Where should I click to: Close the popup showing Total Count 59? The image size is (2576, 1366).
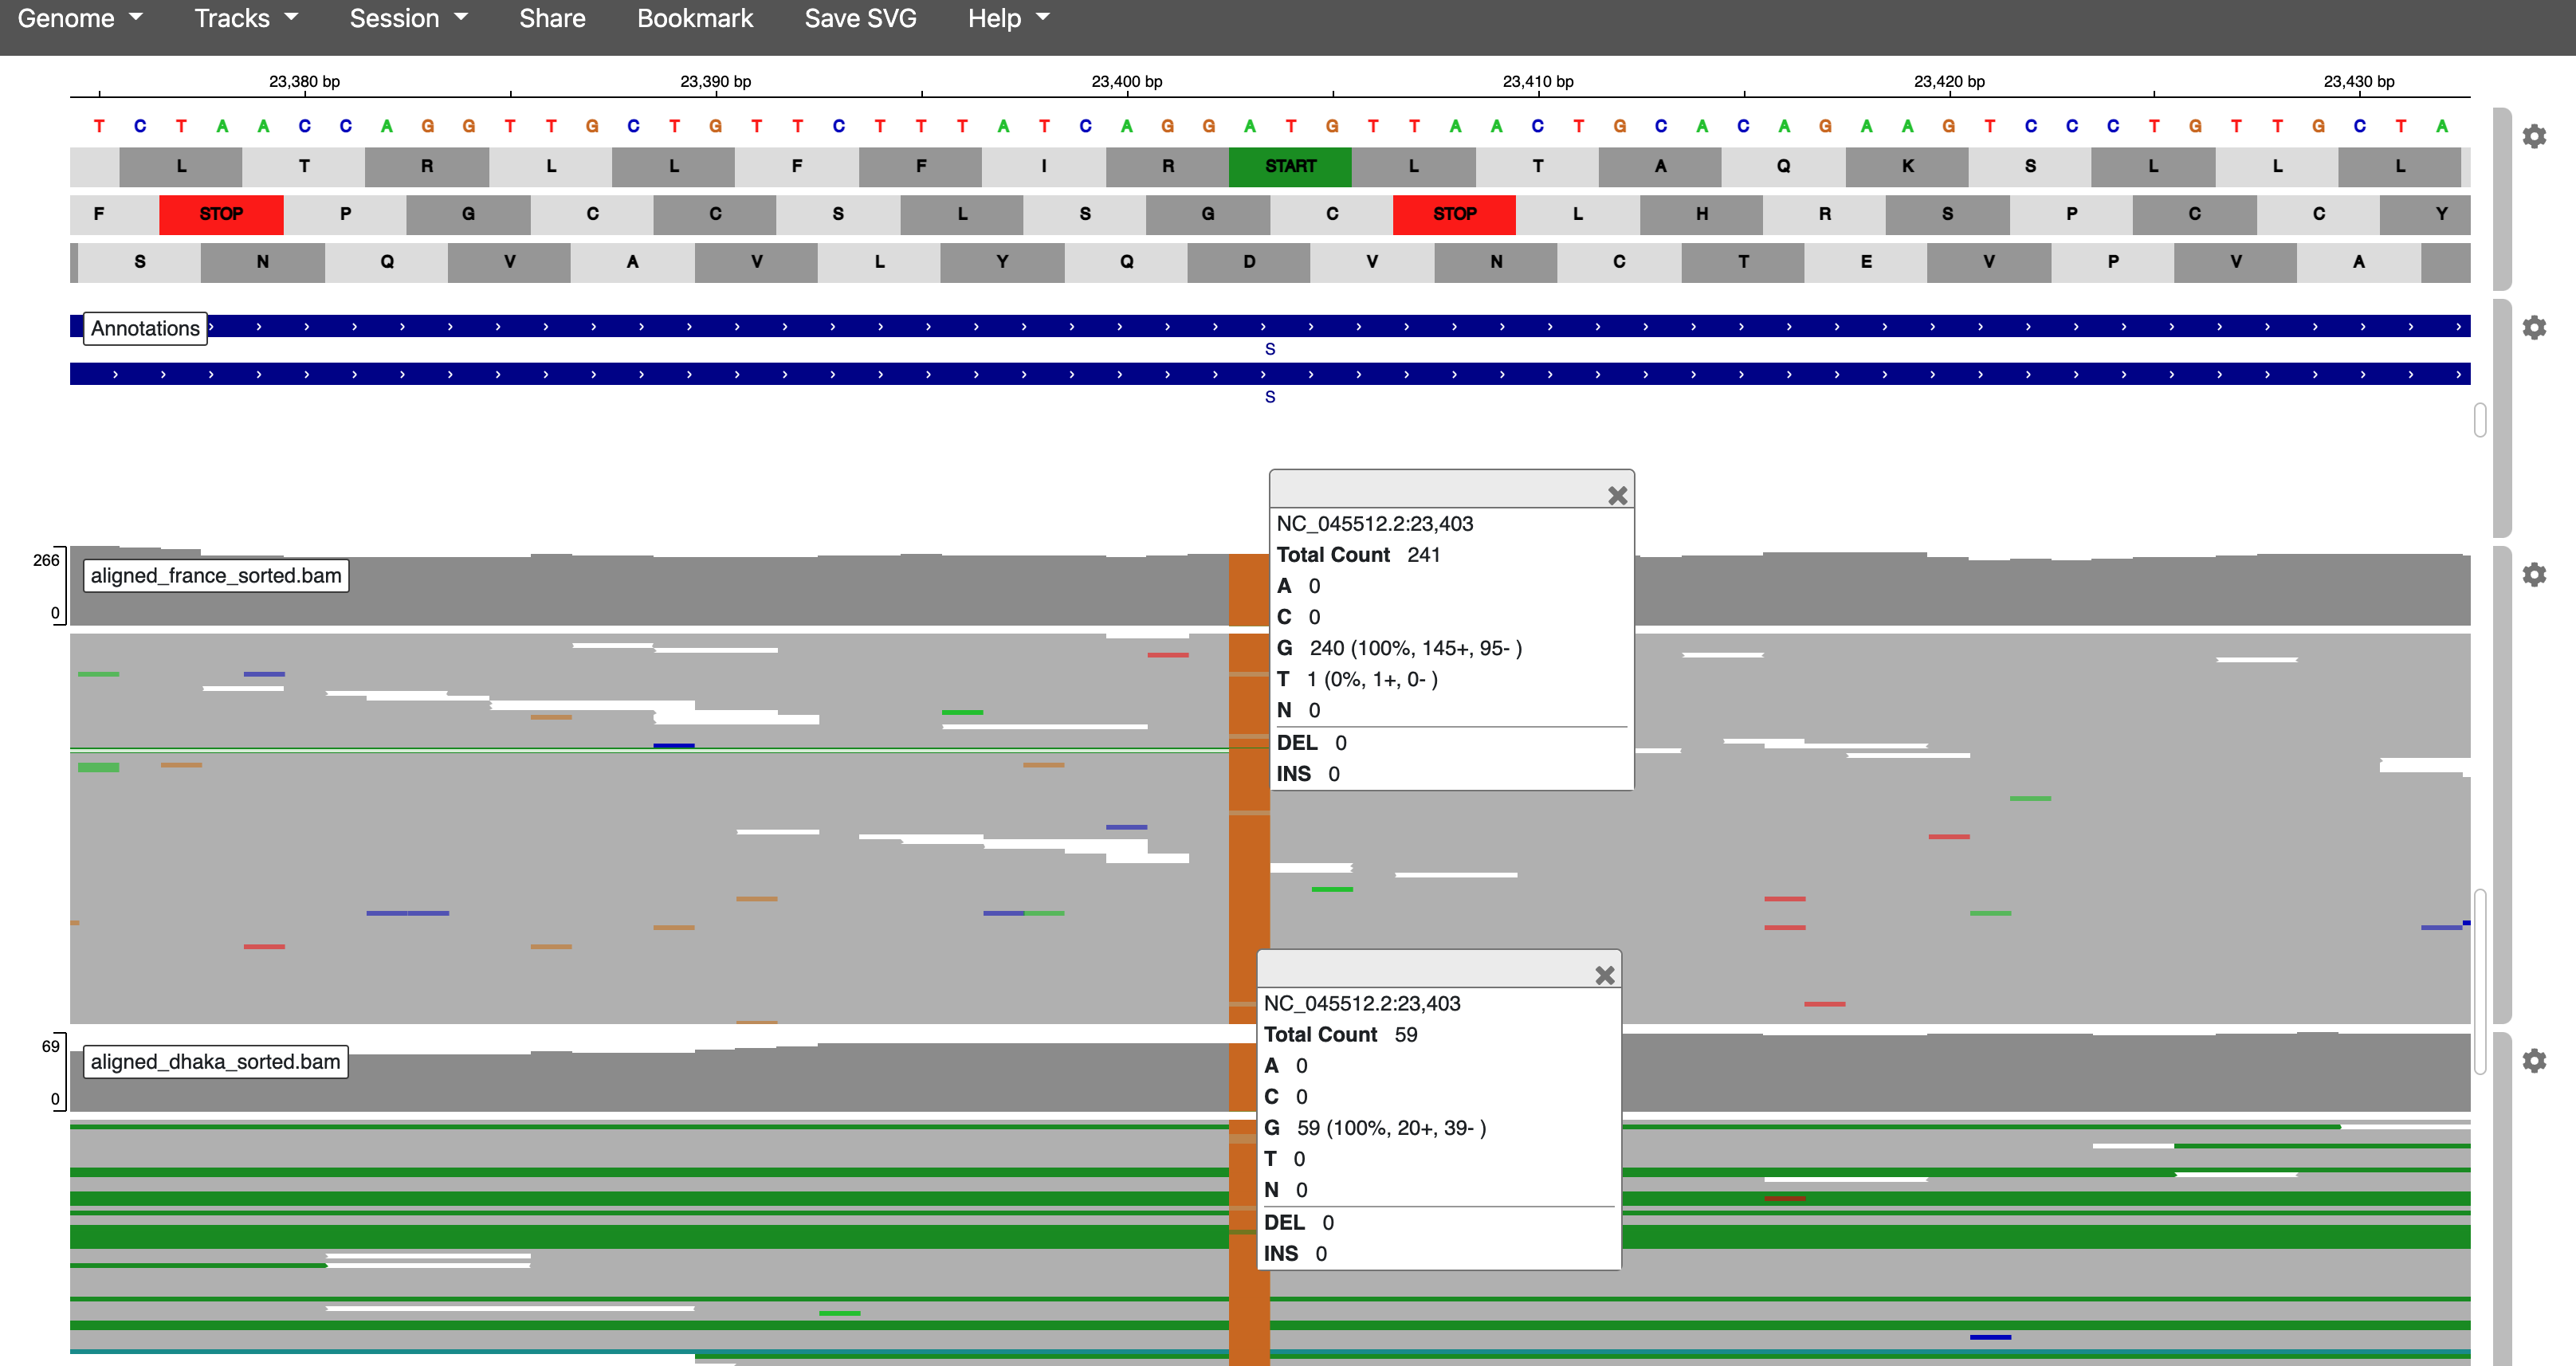[1604, 975]
